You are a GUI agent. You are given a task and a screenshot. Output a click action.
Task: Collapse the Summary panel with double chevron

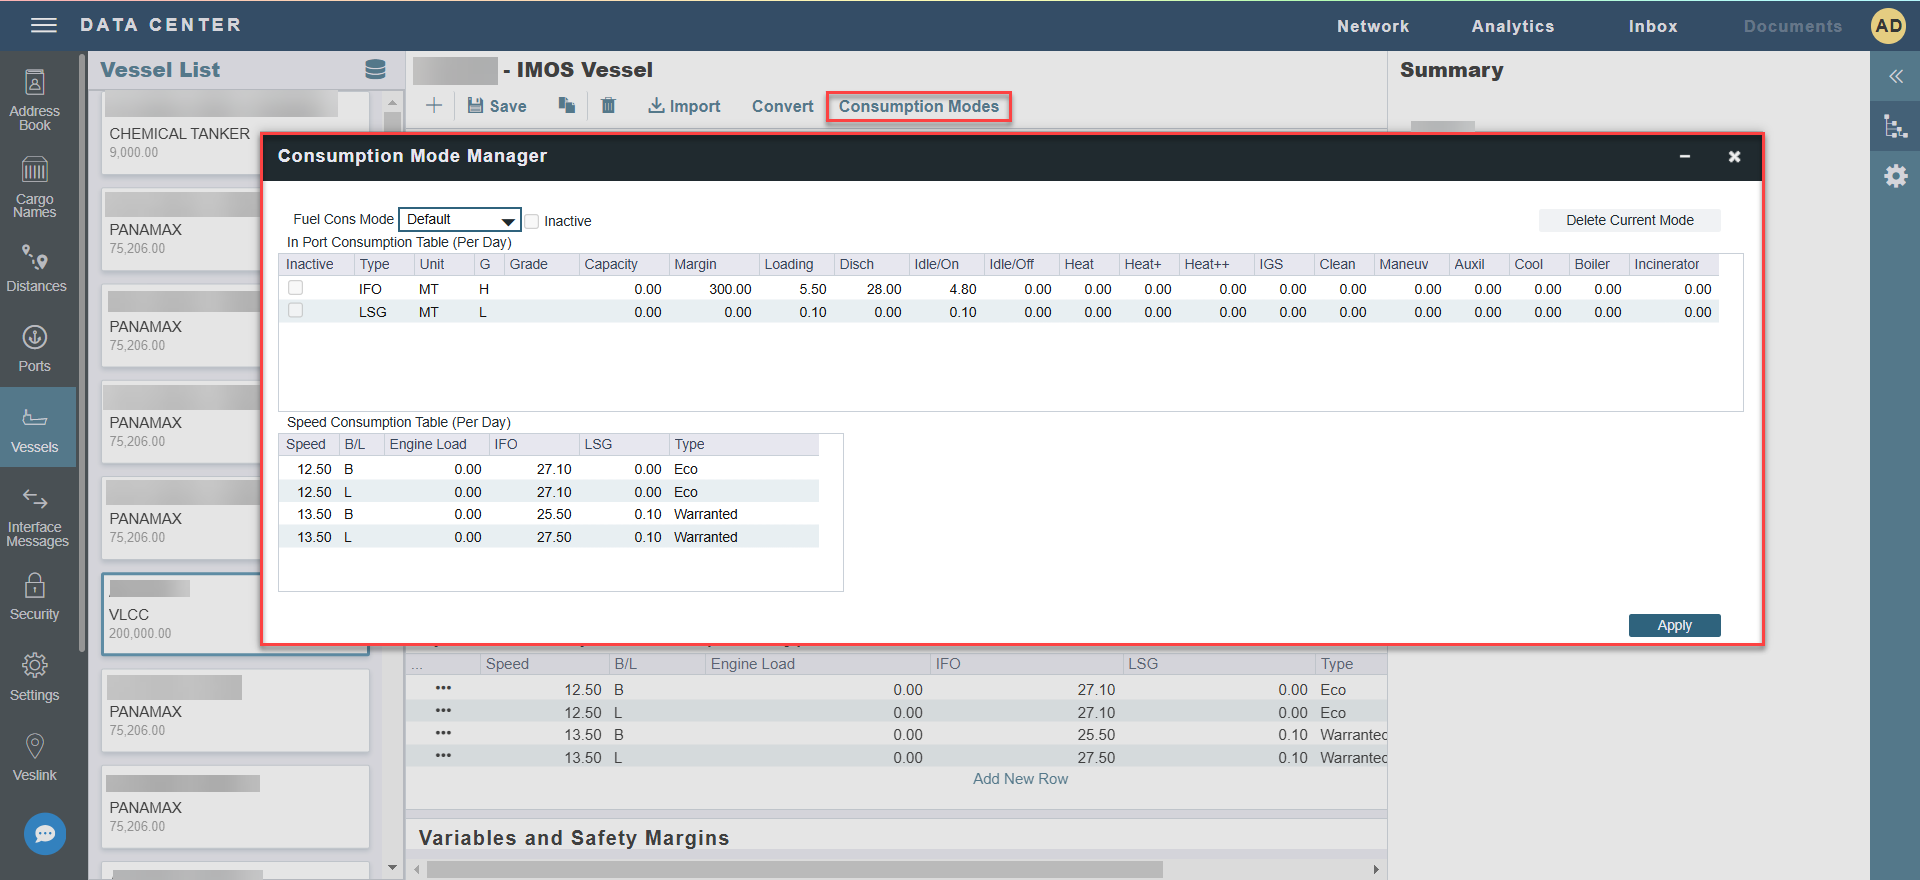pos(1895,77)
